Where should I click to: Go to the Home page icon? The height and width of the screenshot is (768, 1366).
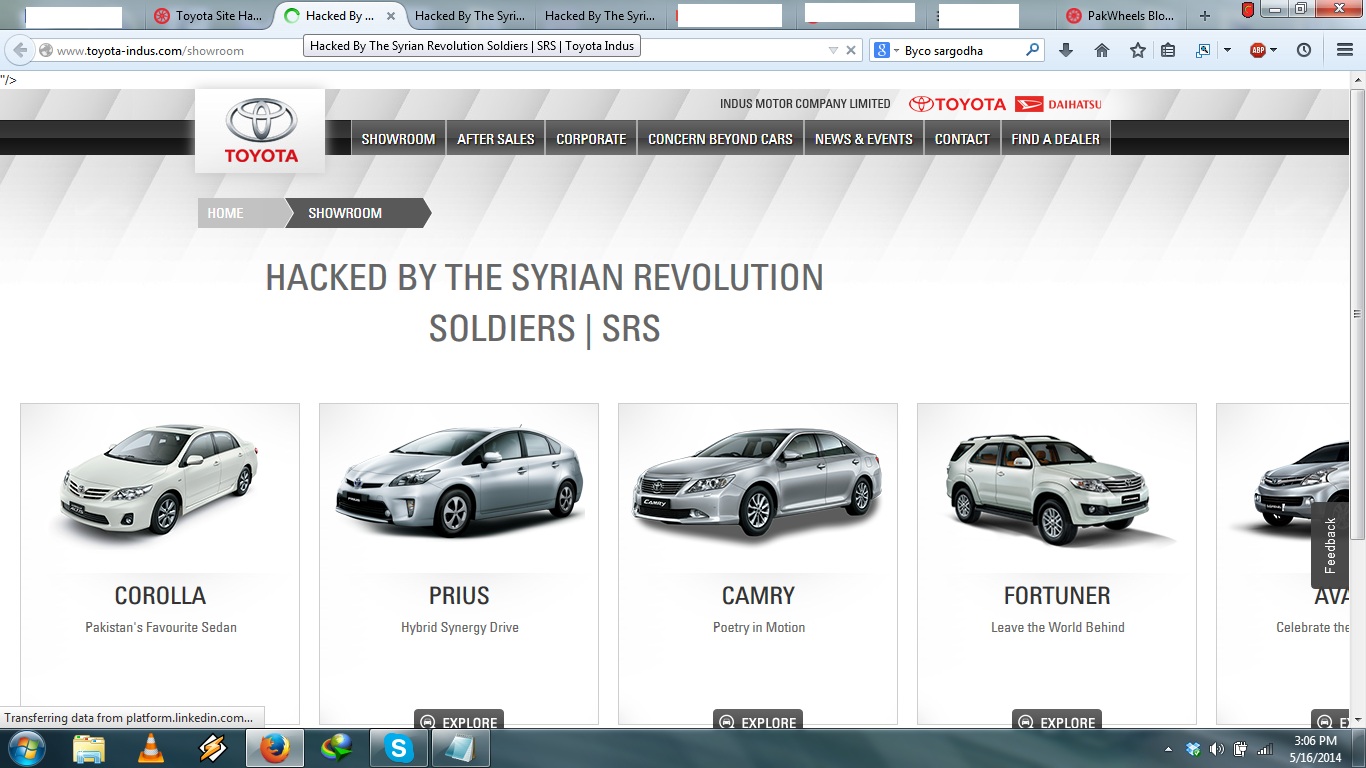pyautogui.click(x=1102, y=50)
